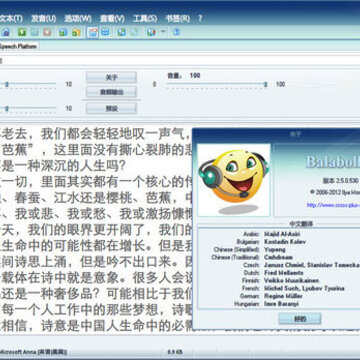Select translator name Fred Mallaerts
Screen dimensions: 360x360
click(x=284, y=273)
